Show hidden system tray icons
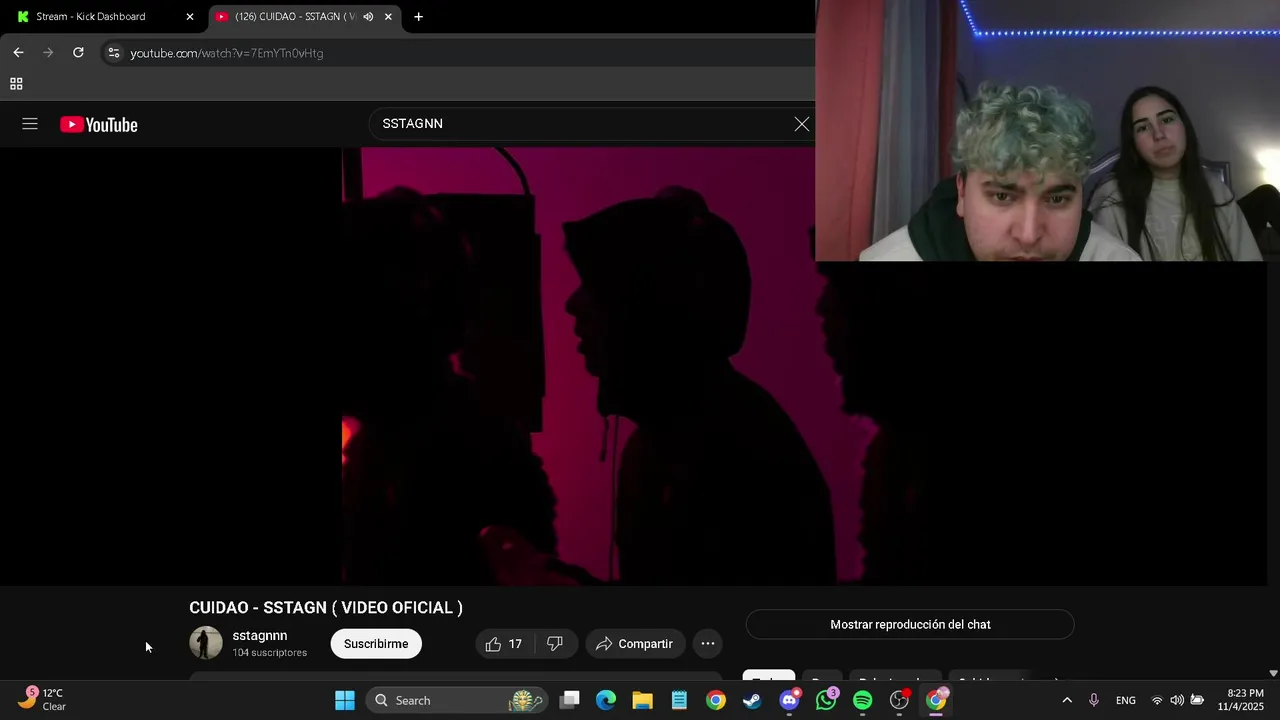1280x720 pixels. pyautogui.click(x=1067, y=700)
